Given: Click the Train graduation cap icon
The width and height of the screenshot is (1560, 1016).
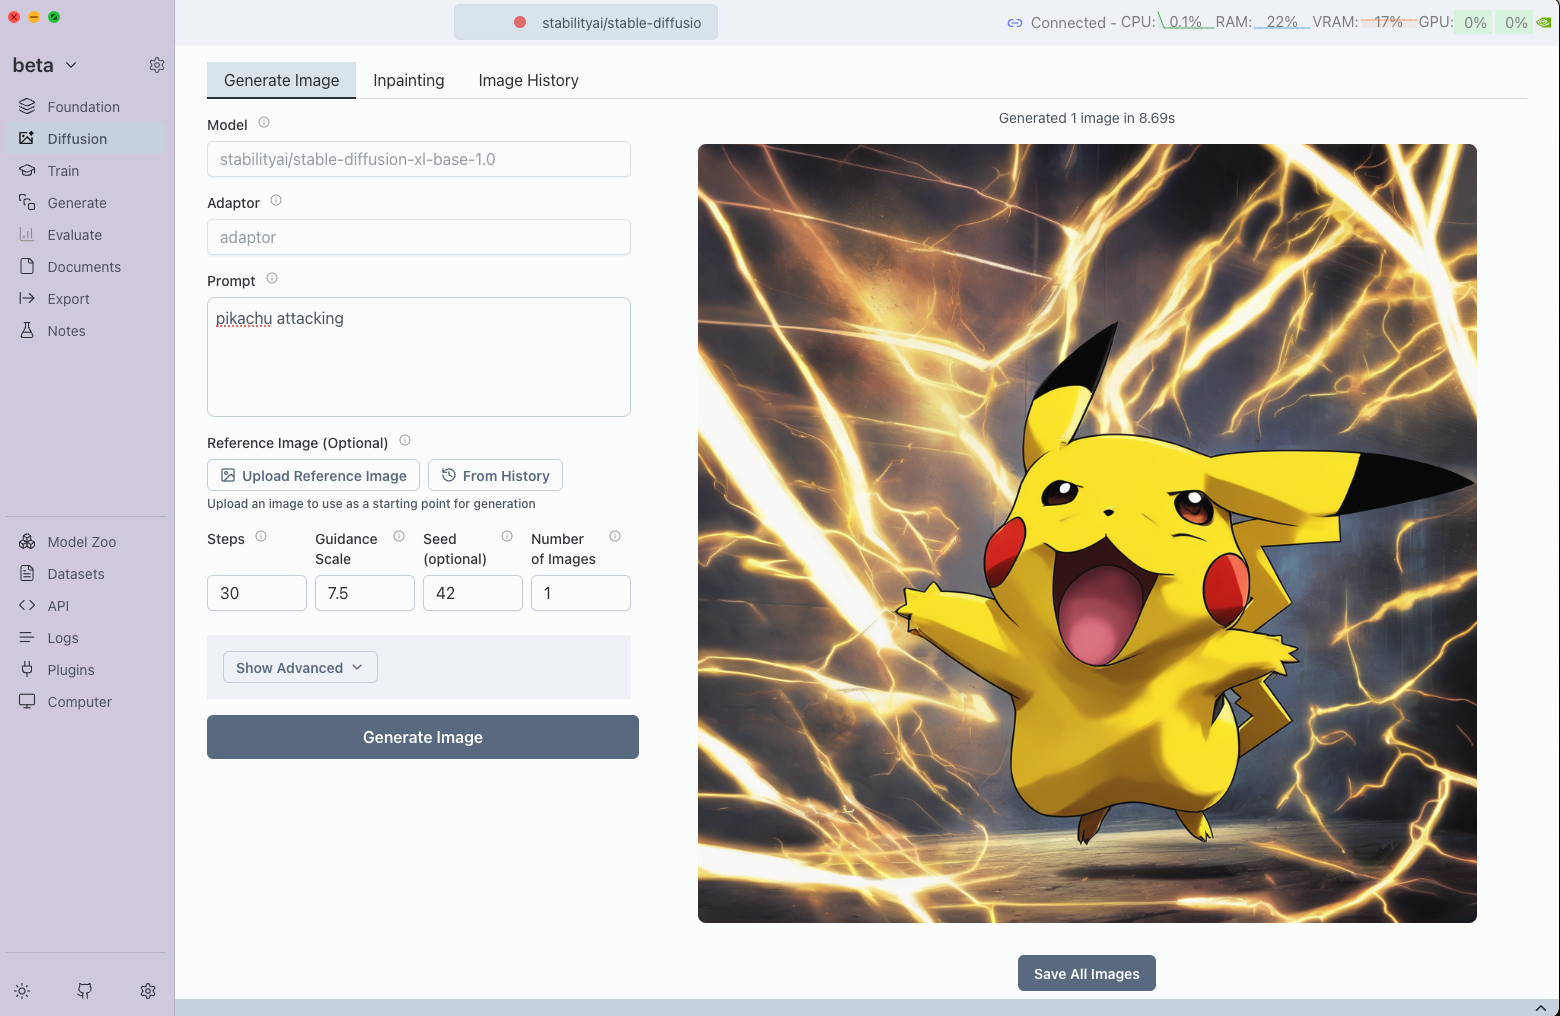Looking at the screenshot, I should [x=27, y=170].
